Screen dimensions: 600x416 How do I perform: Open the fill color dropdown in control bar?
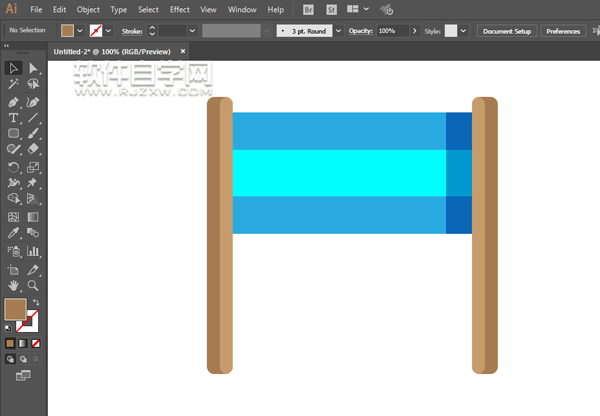click(x=81, y=31)
